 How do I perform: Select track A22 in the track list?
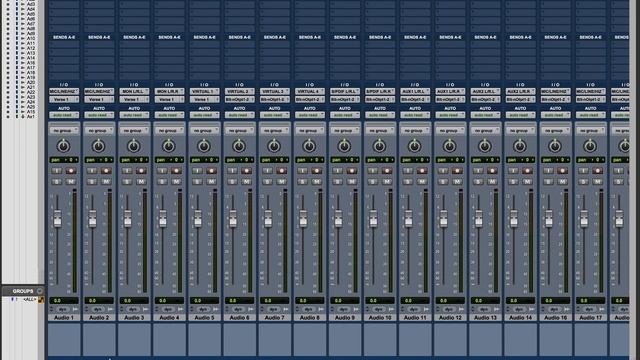[x=31, y=92]
